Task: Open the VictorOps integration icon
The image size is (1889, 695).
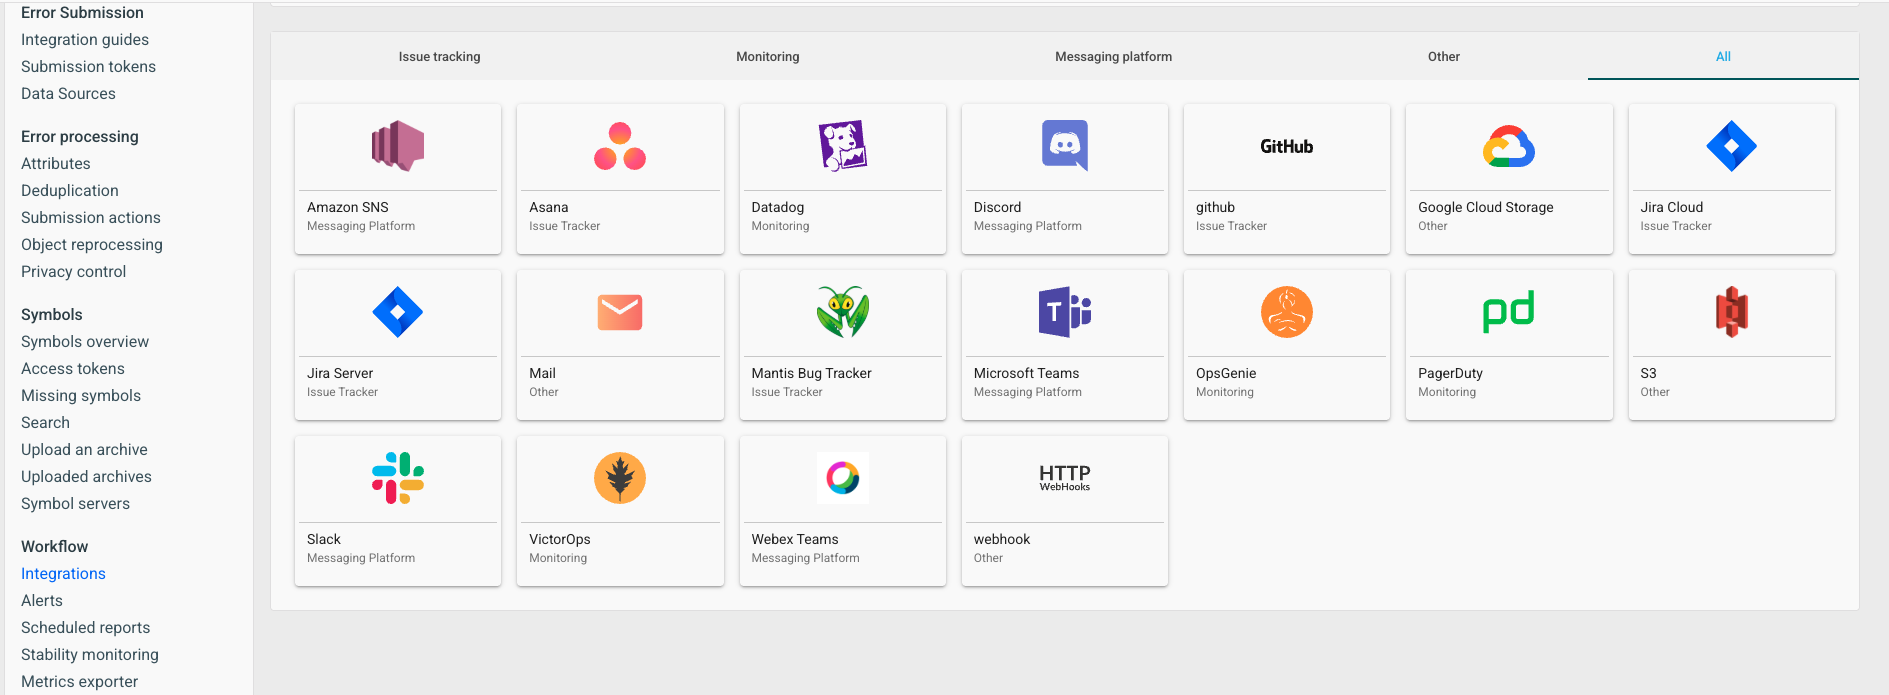Action: point(619,478)
